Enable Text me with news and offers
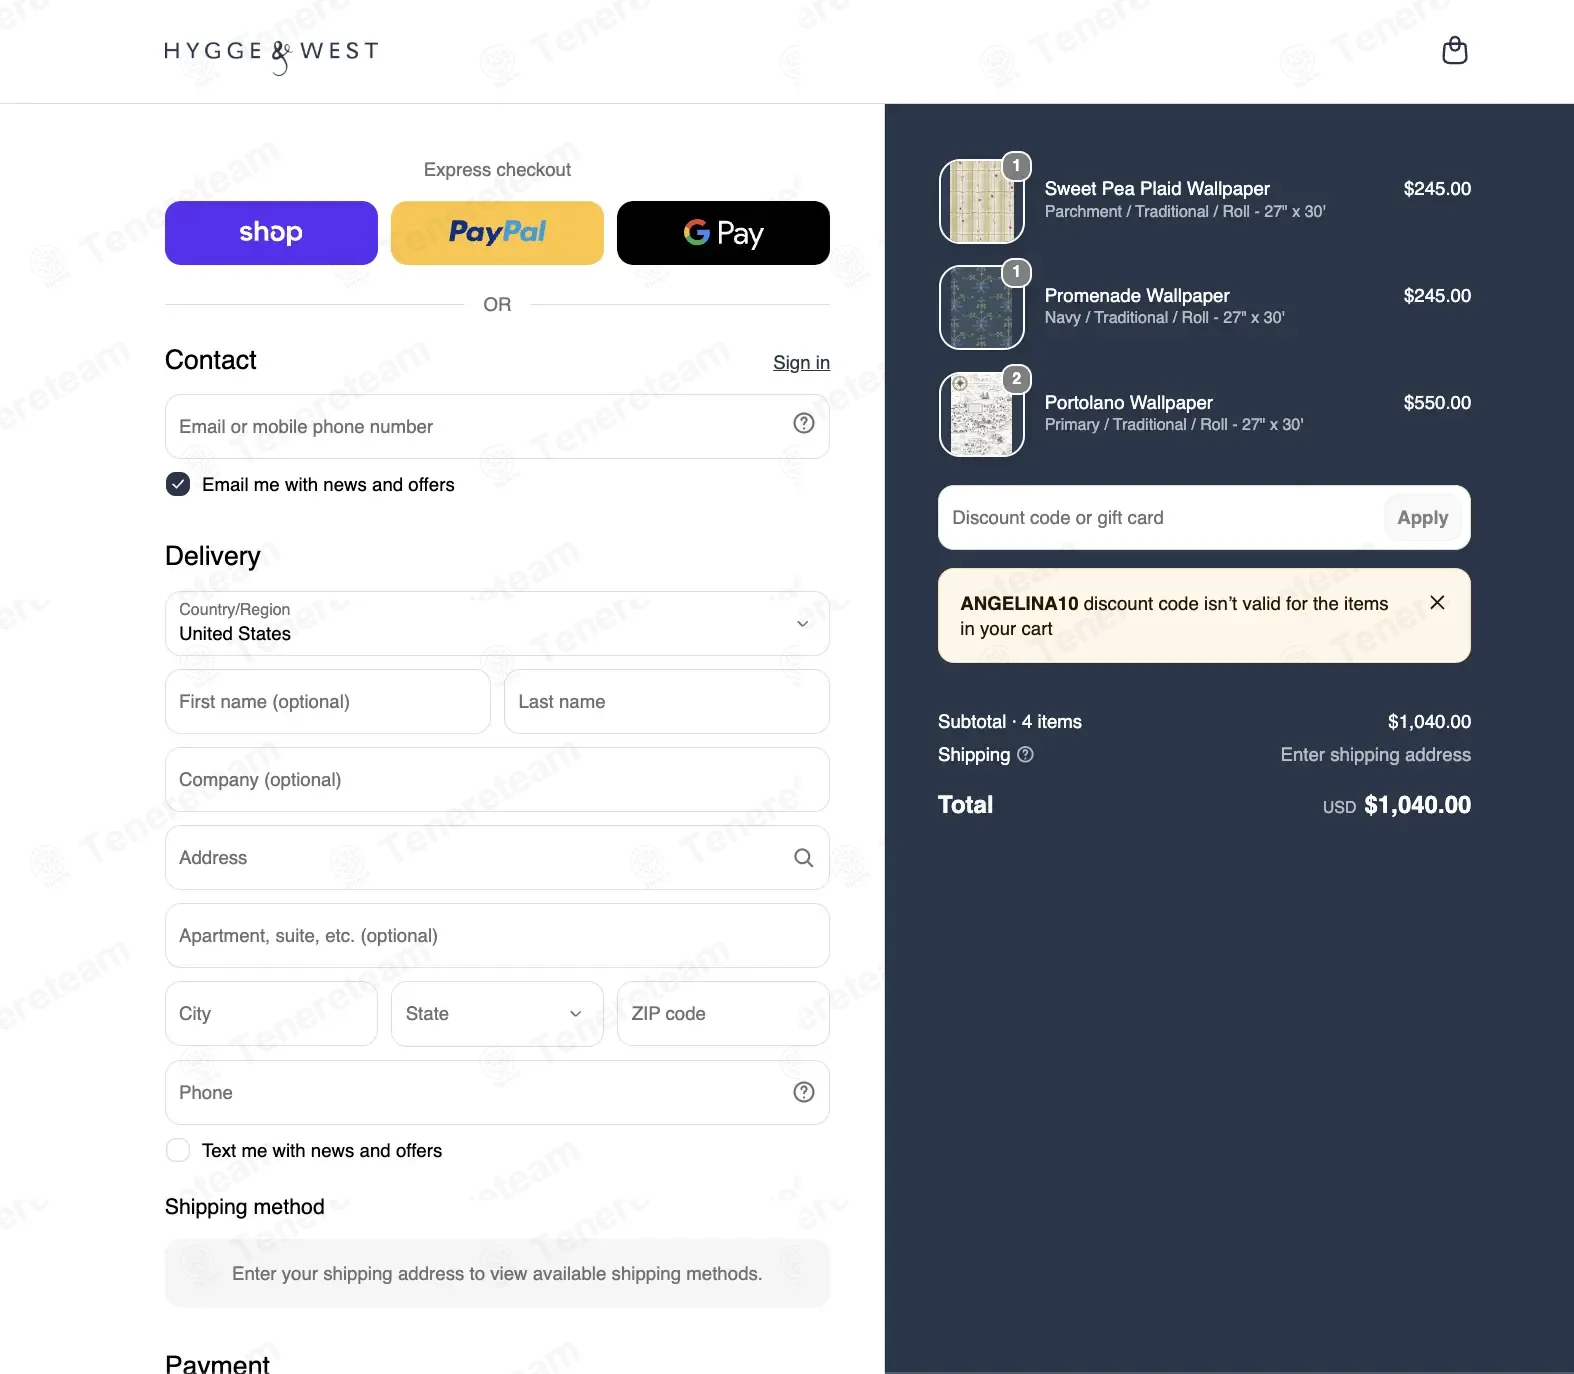Viewport: 1574px width, 1374px height. coord(178,1150)
